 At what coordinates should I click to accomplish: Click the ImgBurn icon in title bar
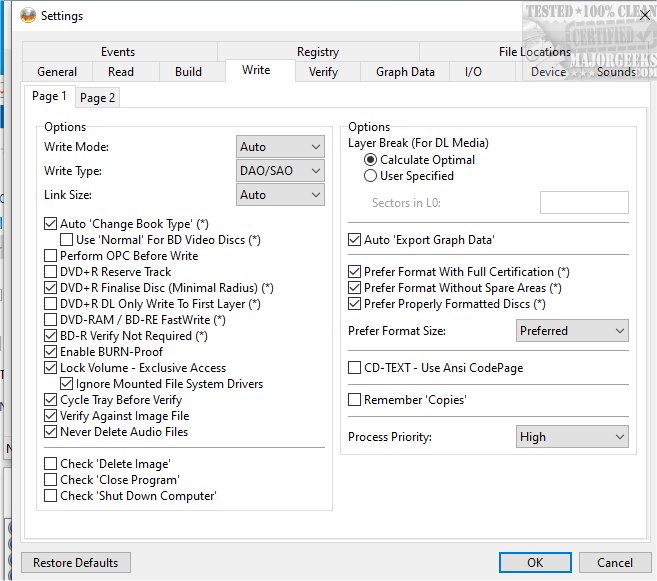[28, 16]
